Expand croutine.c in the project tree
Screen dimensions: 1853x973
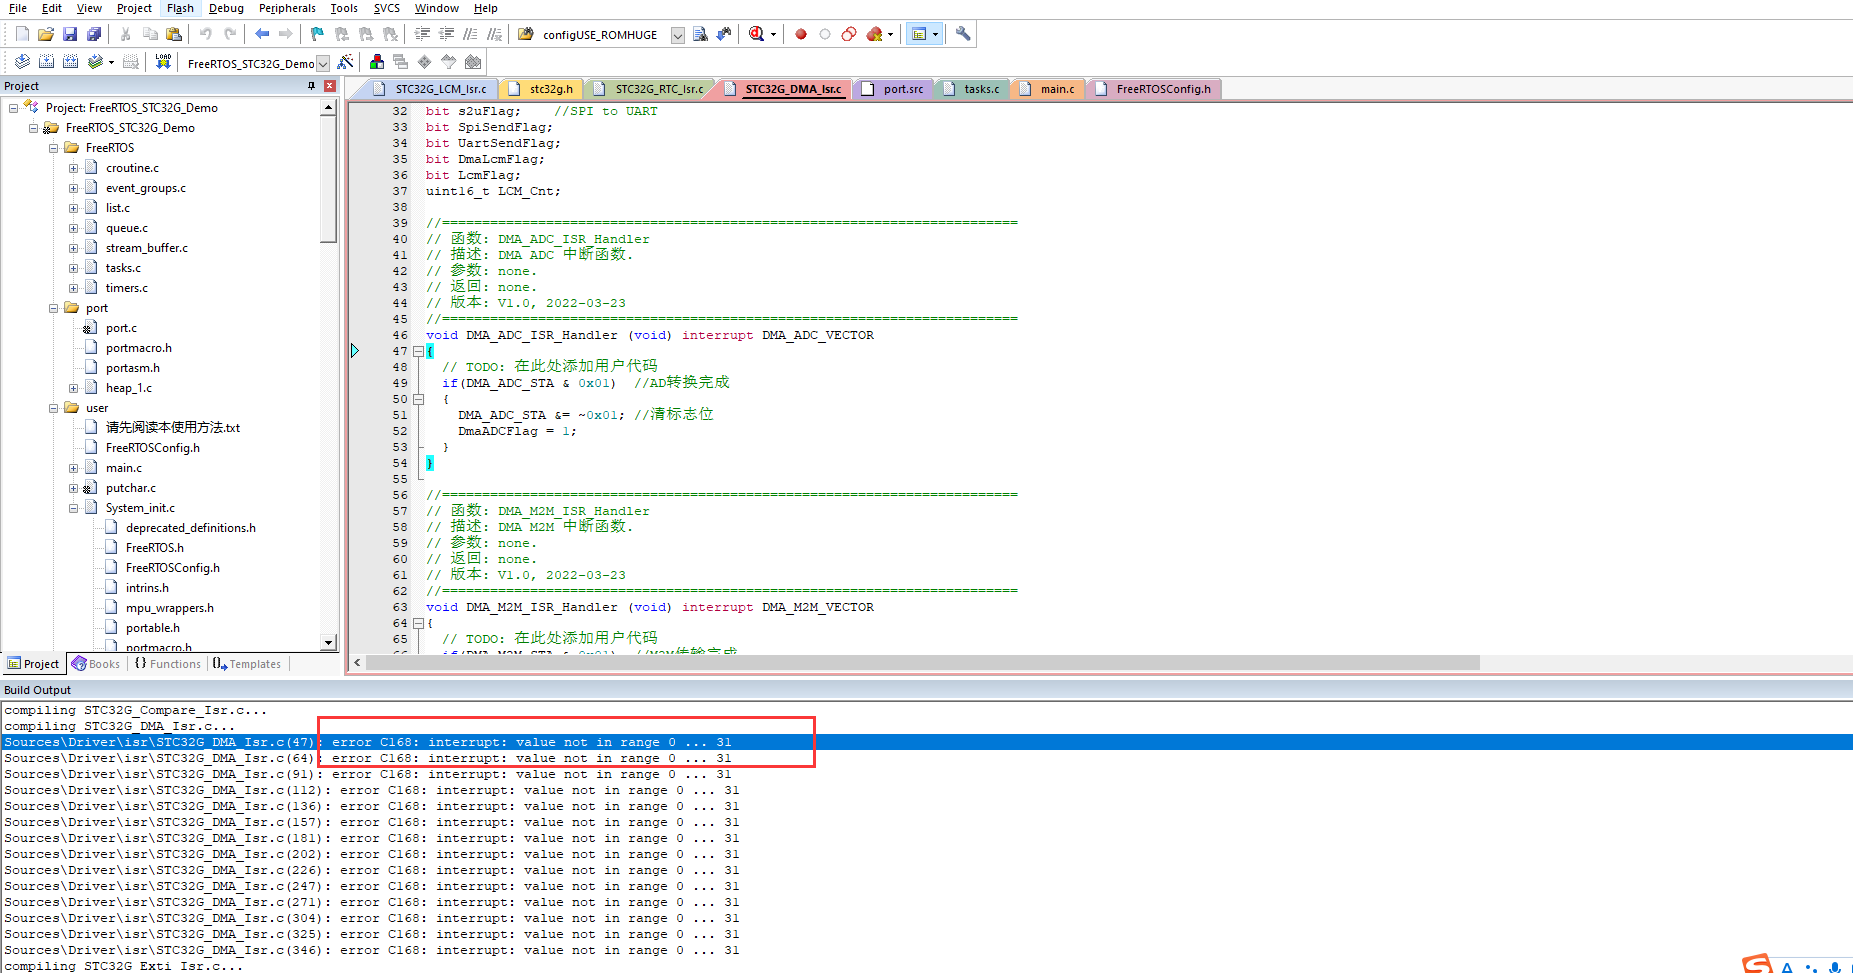click(74, 168)
